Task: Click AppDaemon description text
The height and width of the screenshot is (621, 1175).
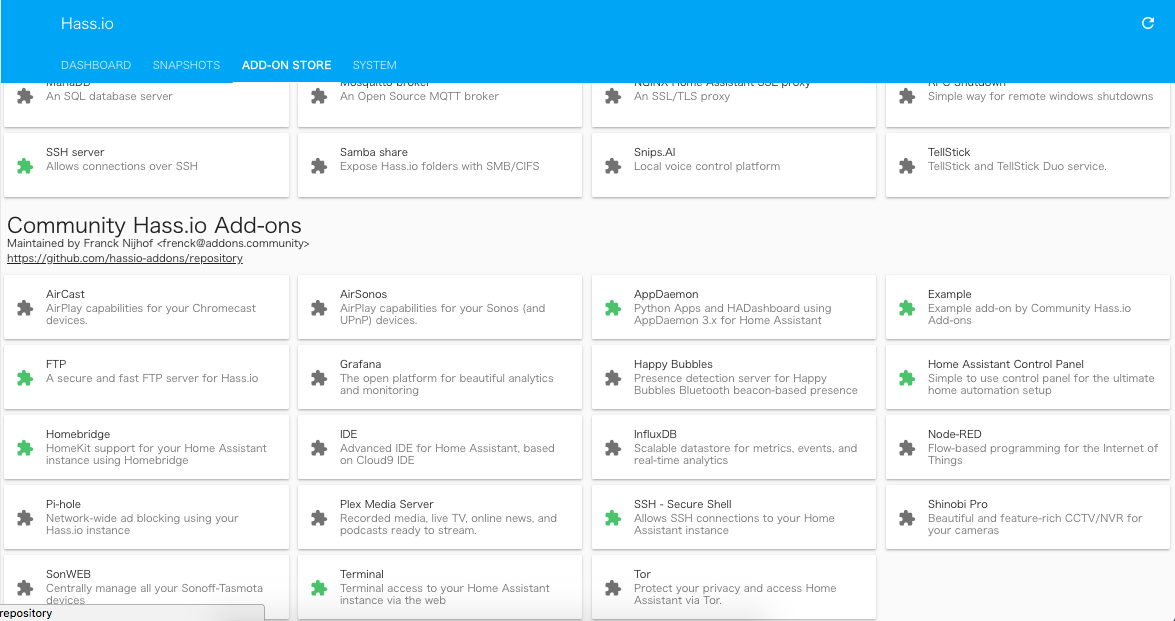Action: click(732, 314)
